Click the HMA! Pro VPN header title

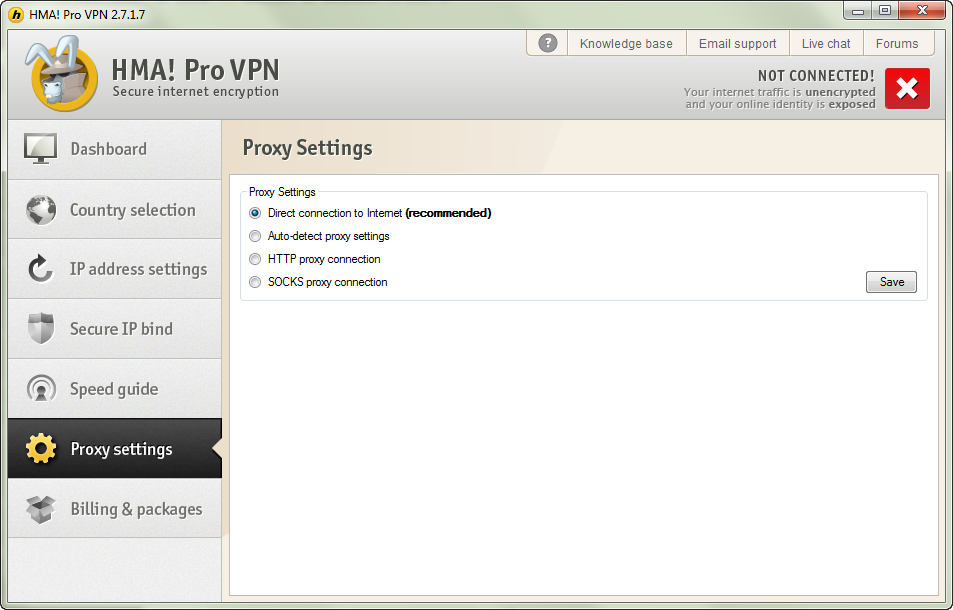[196, 70]
